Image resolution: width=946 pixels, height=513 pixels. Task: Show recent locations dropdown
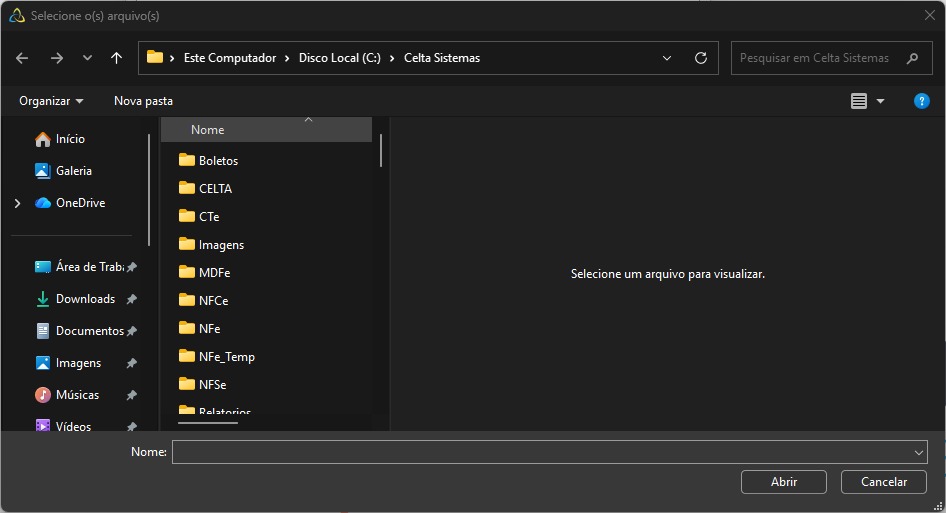87,58
